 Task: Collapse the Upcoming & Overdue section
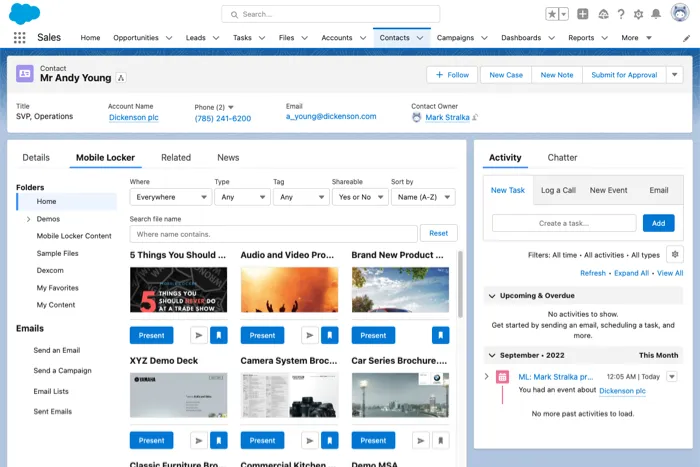pyautogui.click(x=492, y=296)
